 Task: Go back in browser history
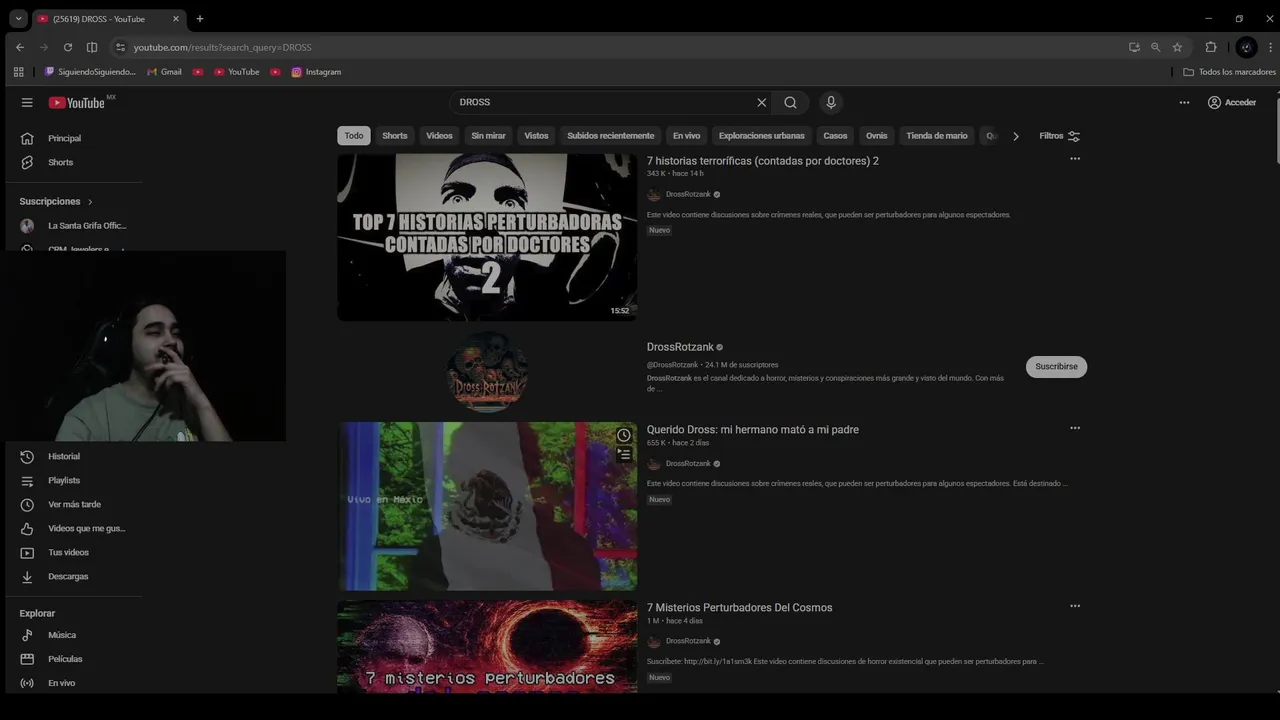tap(20, 47)
